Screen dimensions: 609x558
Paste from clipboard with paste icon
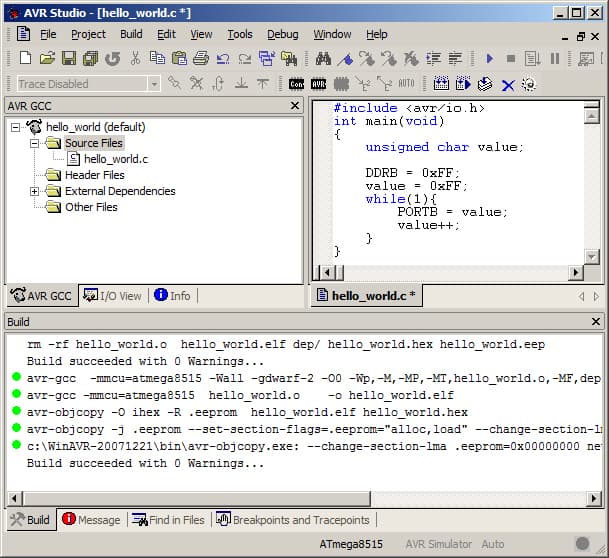point(179,58)
